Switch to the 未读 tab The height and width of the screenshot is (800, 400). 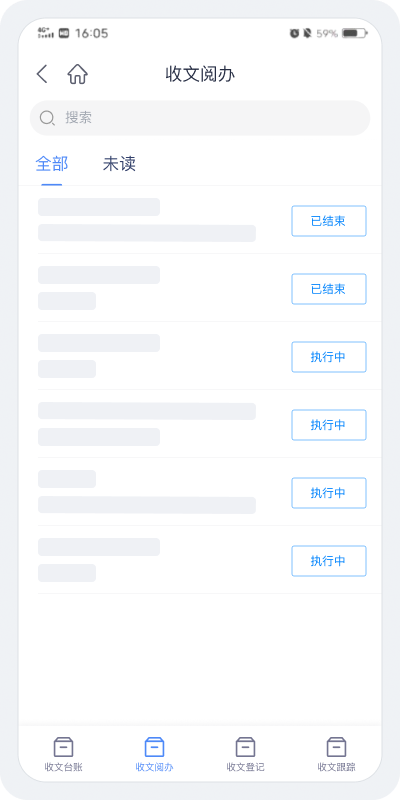(119, 164)
